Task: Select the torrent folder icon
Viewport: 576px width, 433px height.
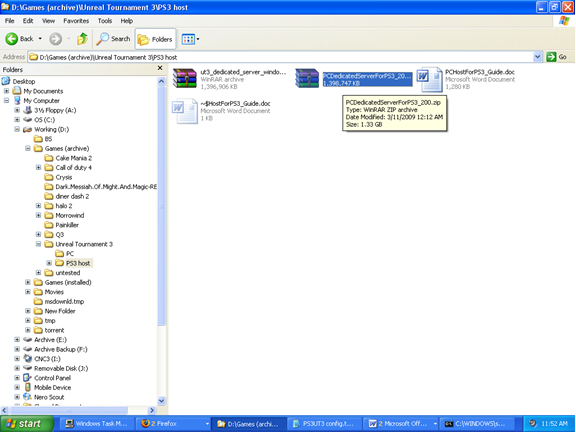Action: (x=38, y=330)
